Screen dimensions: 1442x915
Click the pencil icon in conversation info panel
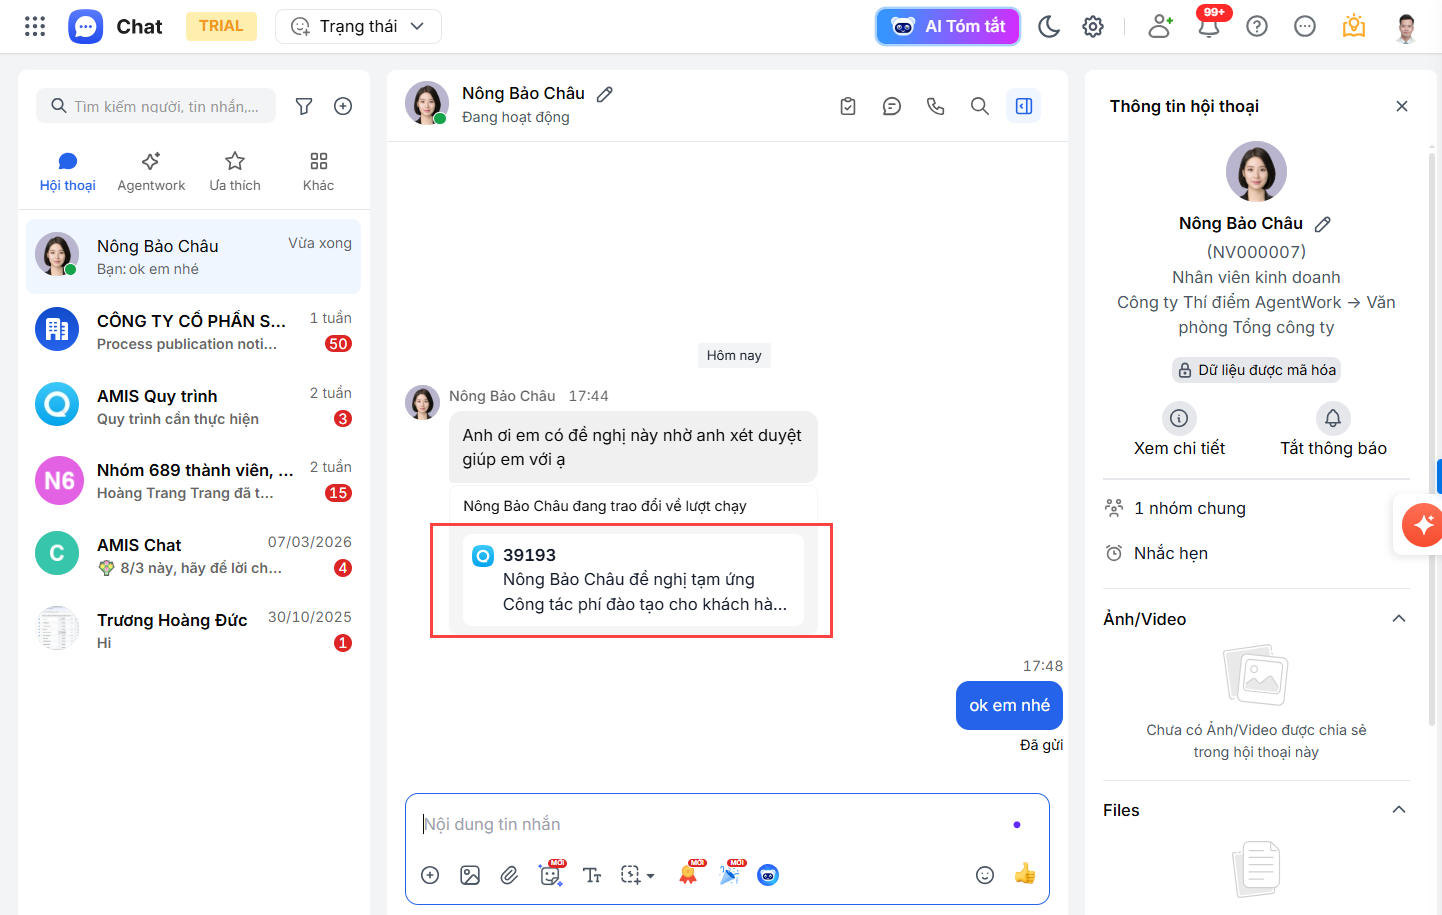coord(1323,224)
